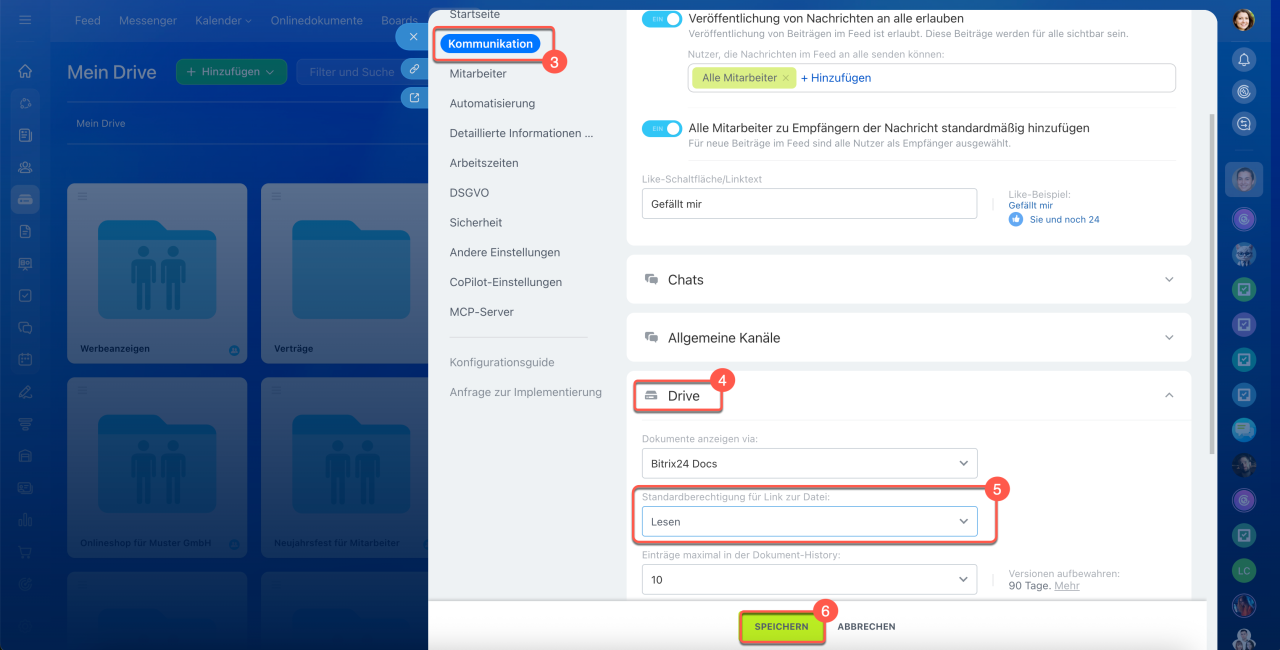The image size is (1280, 650).
Task: Open Arbeitszeiten settings section
Action: pyautogui.click(x=484, y=163)
